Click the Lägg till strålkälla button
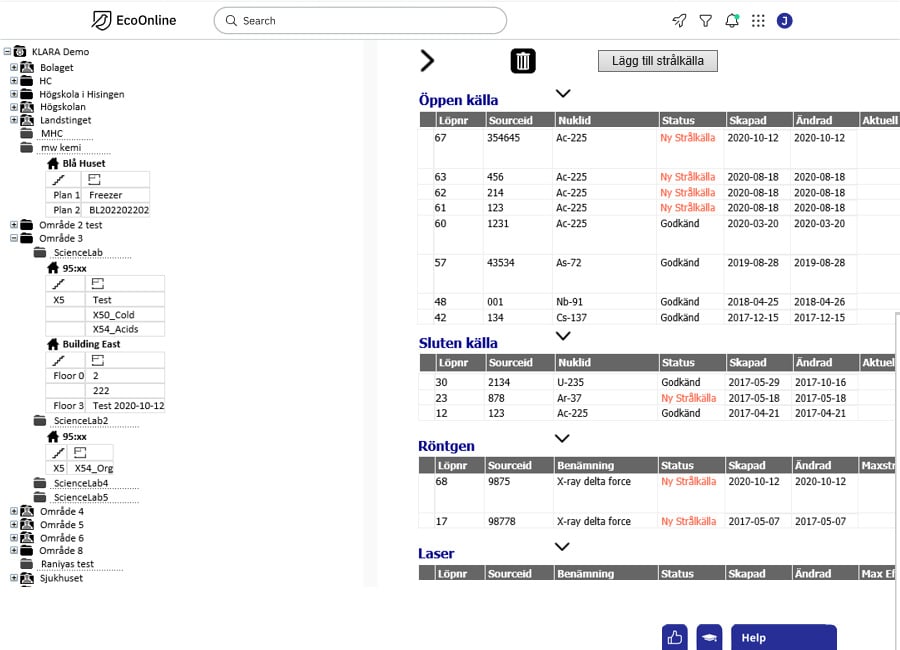Screen dimensions: 900x650 point(658,61)
